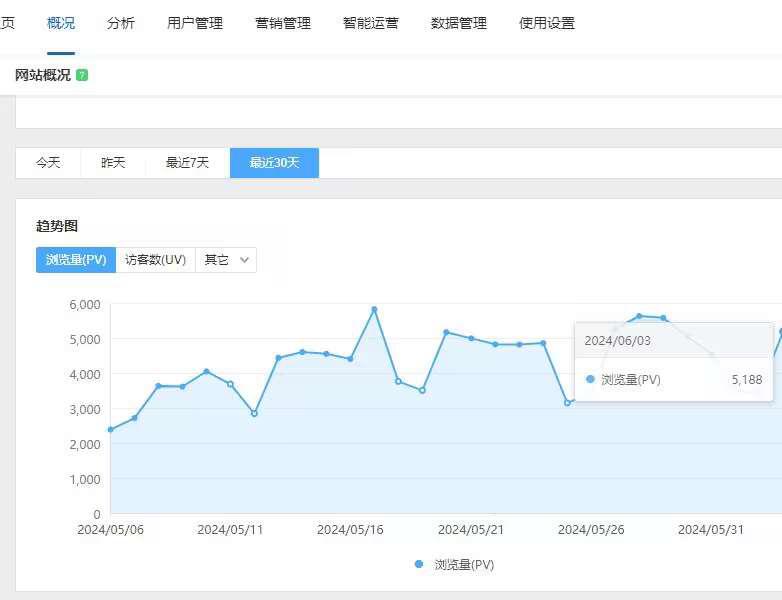Select the 浏览量(PV) metric toggle
782x600 pixels.
pos(76,260)
